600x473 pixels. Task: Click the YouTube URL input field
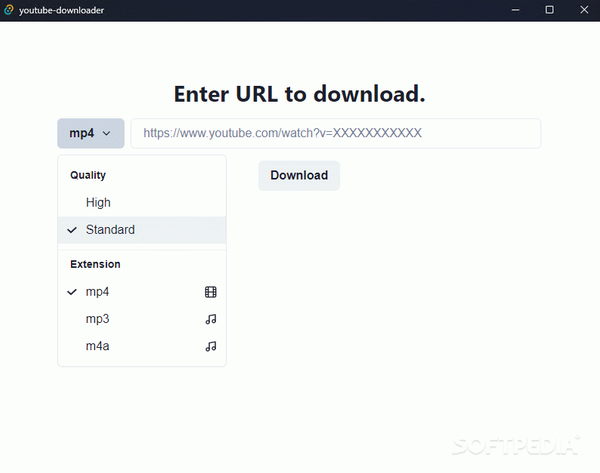[336, 133]
